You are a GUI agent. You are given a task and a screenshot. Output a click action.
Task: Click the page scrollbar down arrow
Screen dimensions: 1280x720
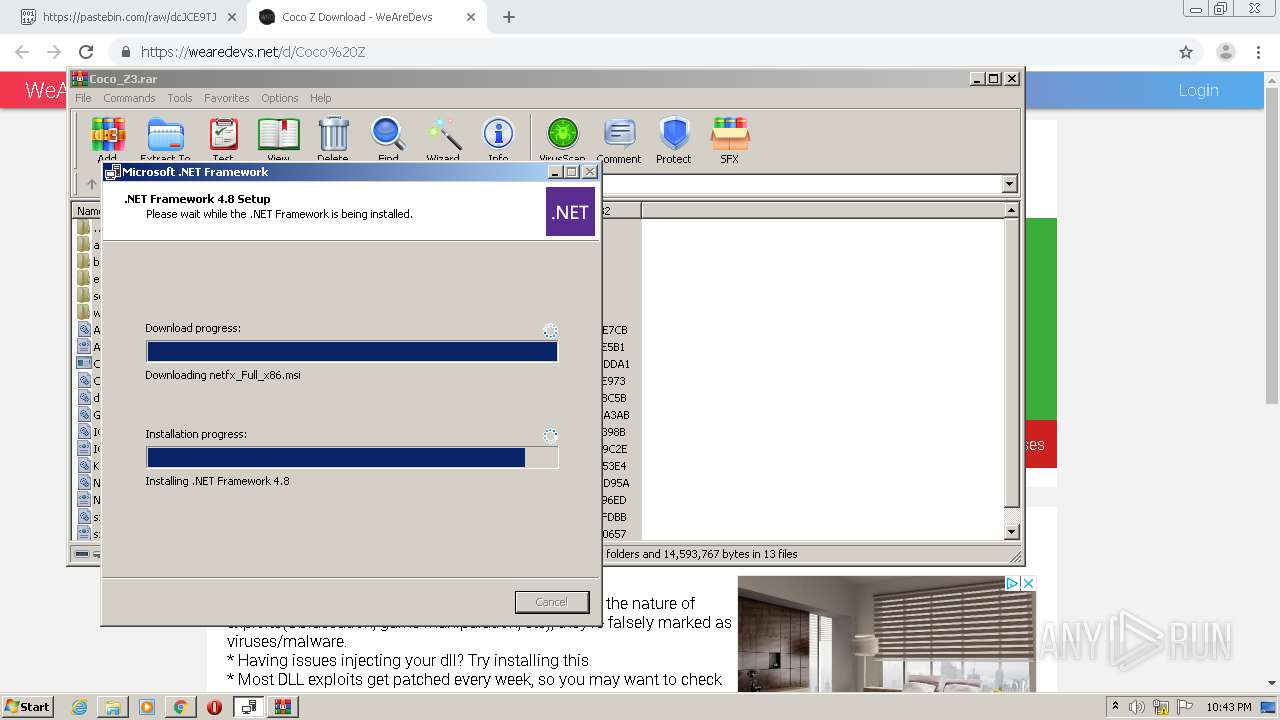coord(1272,684)
